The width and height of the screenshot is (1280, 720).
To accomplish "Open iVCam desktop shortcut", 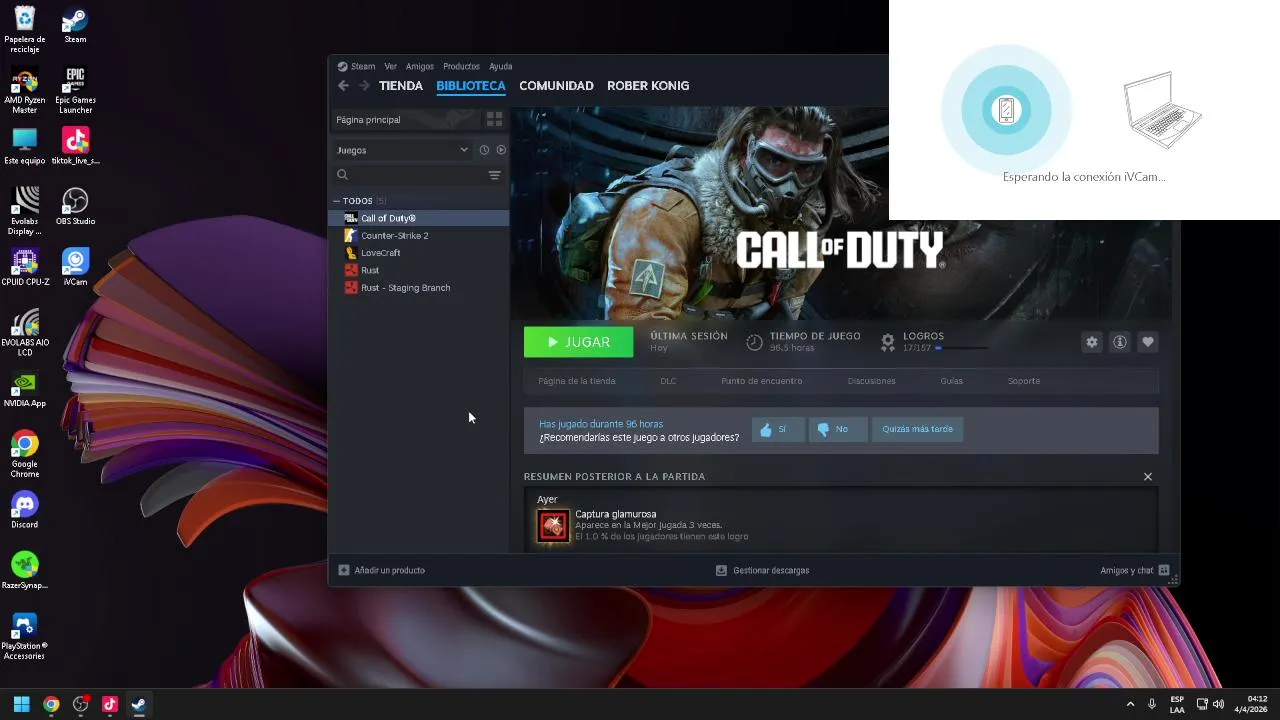I will (75, 268).
